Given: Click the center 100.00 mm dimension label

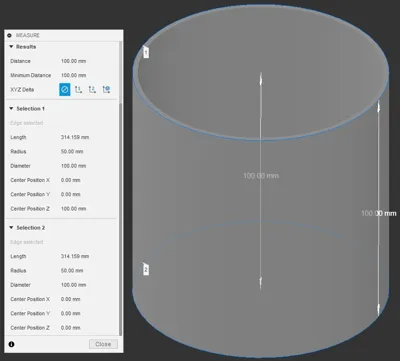Looking at the screenshot, I should click(x=261, y=176).
